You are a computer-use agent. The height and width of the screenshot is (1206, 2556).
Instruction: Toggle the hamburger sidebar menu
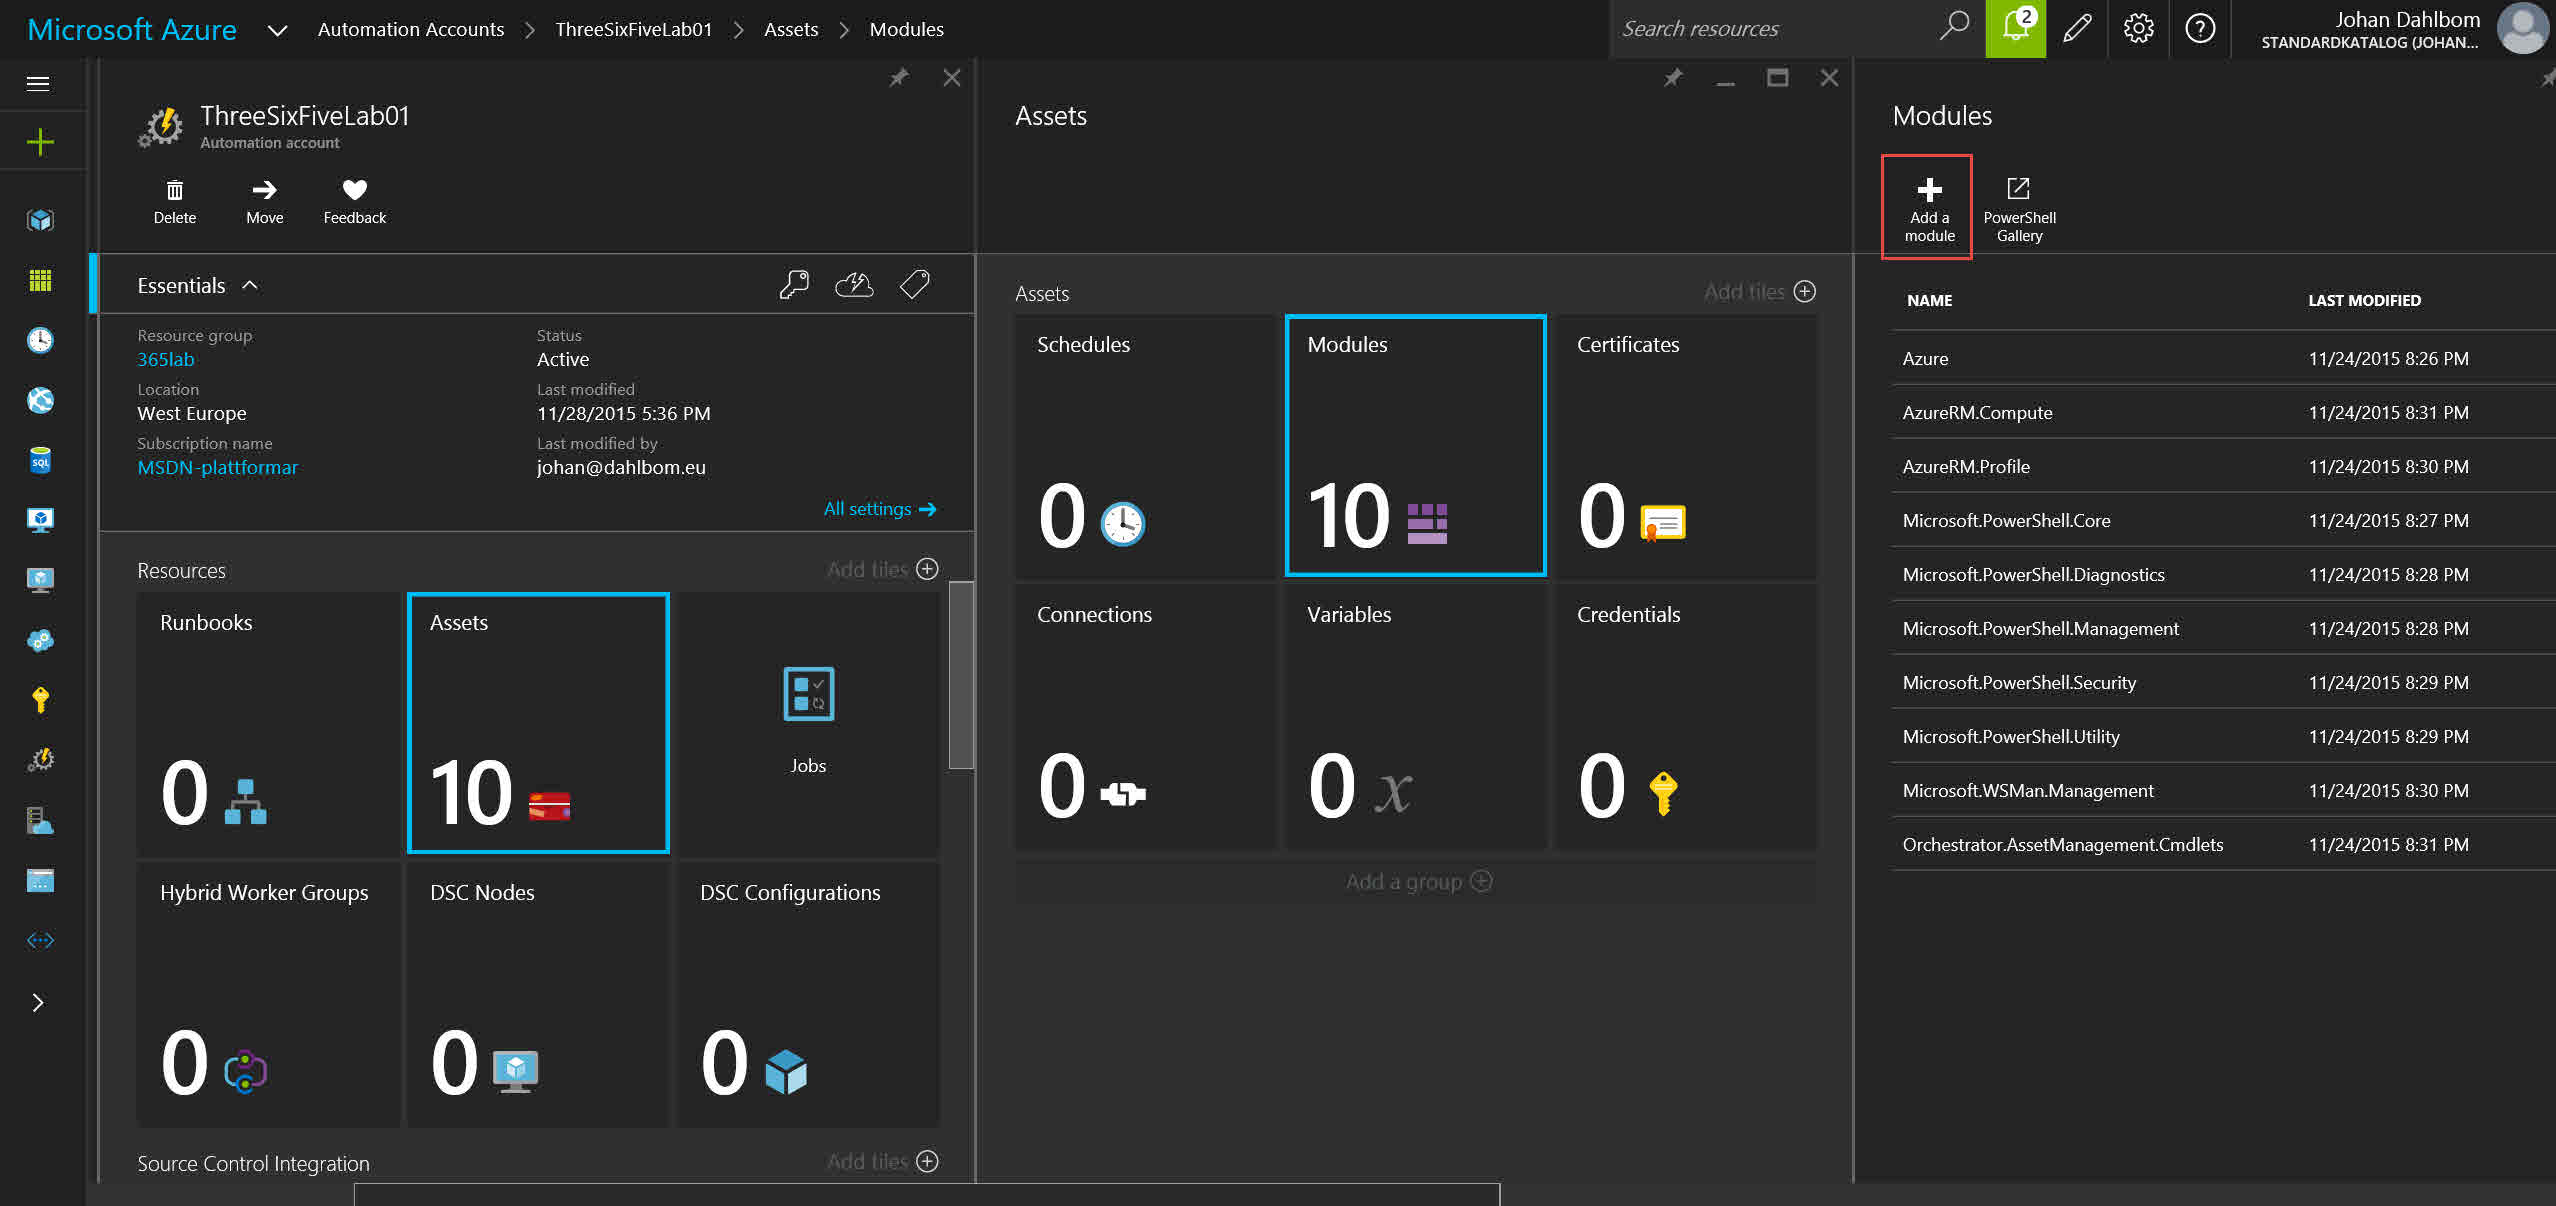click(38, 83)
